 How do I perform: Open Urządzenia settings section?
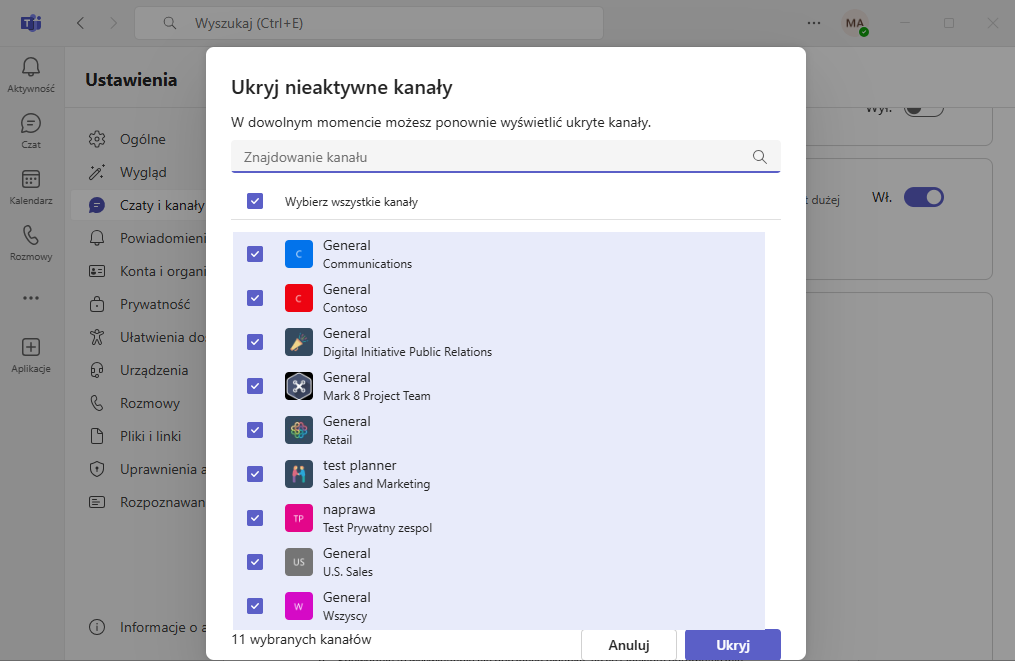[x=139, y=370]
